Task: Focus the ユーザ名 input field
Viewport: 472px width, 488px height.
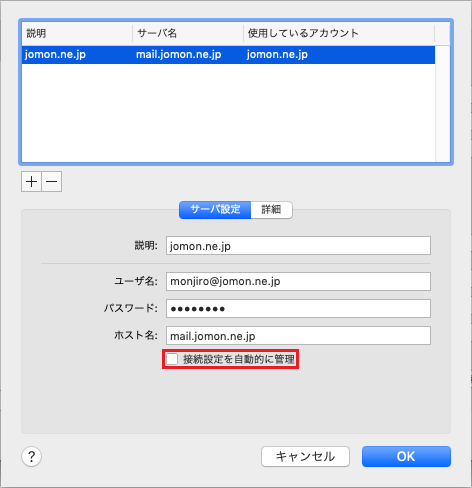Action: click(298, 281)
